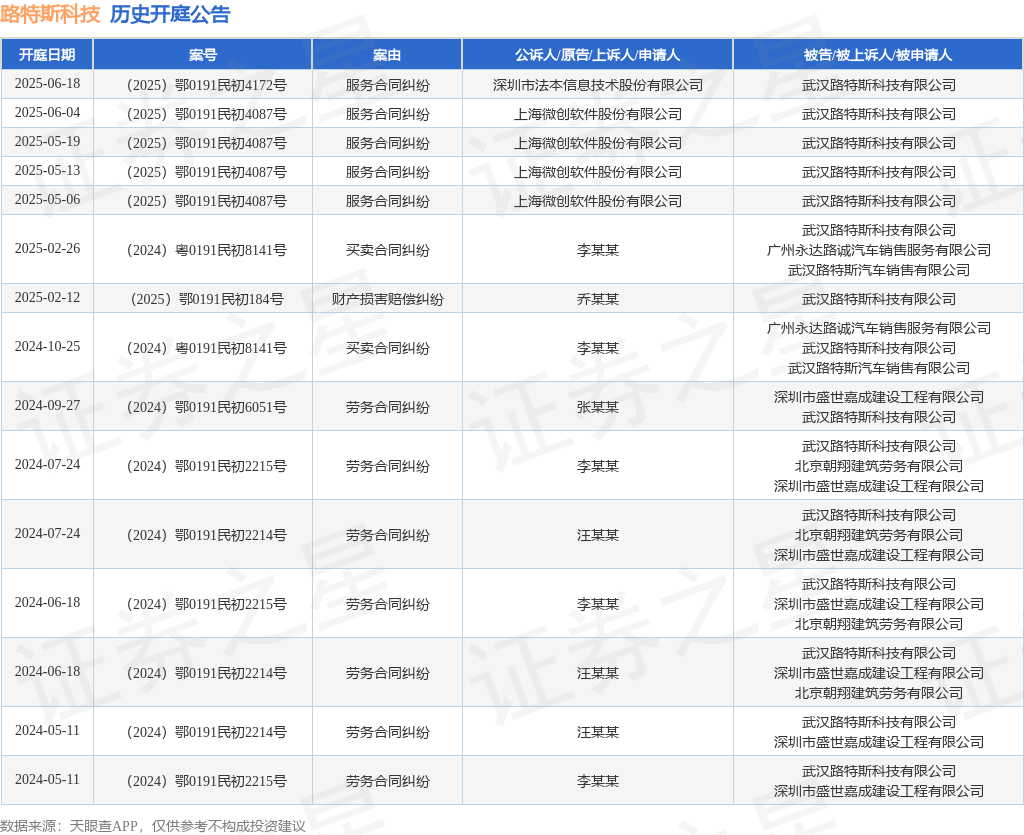Click 汪某某 in the 2024-07-24 row
1024x835 pixels.
tap(598, 535)
